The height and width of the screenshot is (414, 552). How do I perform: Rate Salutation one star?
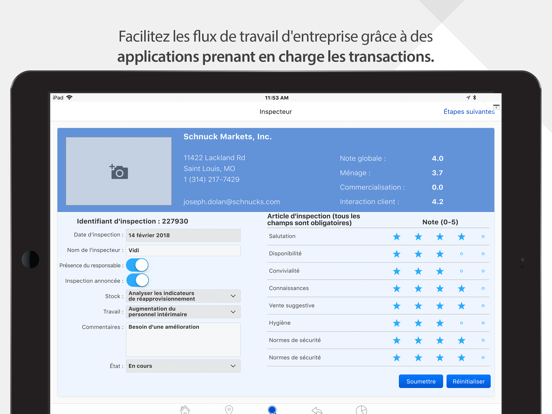[397, 237]
